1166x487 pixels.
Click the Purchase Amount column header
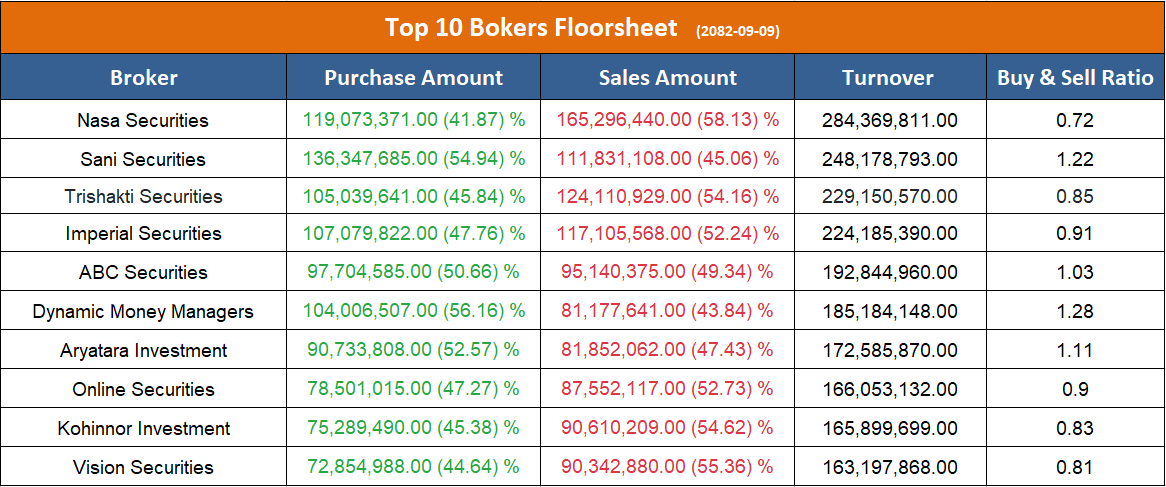pos(413,77)
